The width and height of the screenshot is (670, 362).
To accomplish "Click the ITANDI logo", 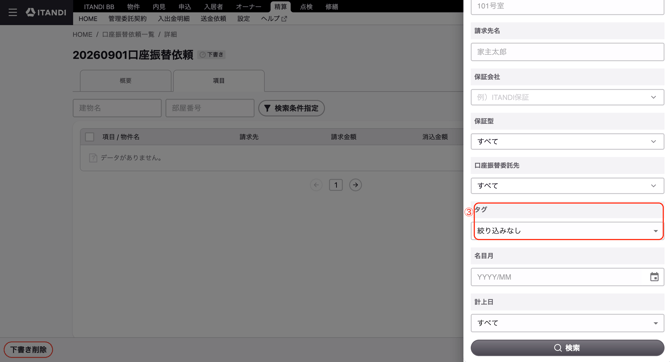I will coord(46,12).
